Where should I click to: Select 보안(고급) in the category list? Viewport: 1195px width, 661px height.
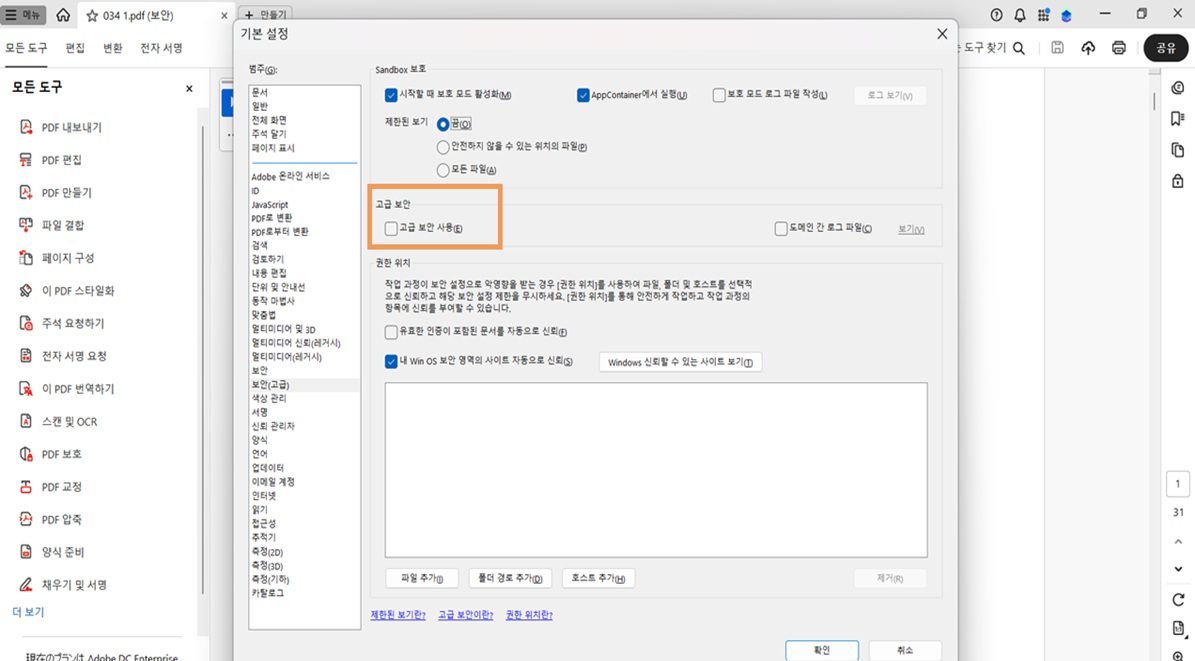271,385
